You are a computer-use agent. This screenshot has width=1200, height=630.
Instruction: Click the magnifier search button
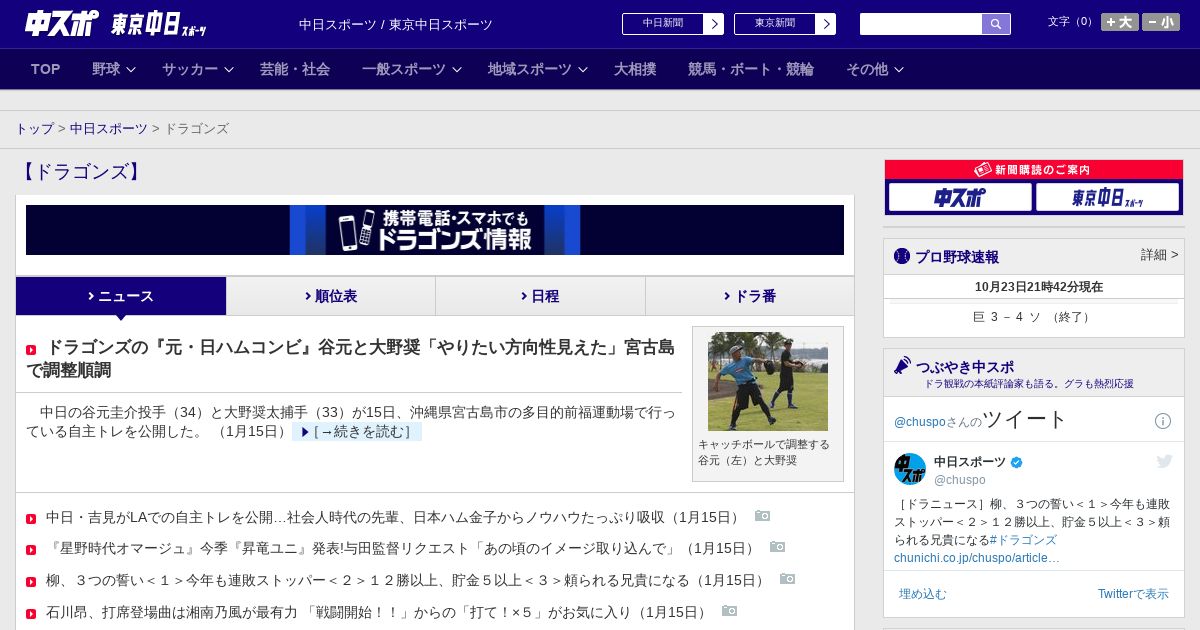coord(996,24)
